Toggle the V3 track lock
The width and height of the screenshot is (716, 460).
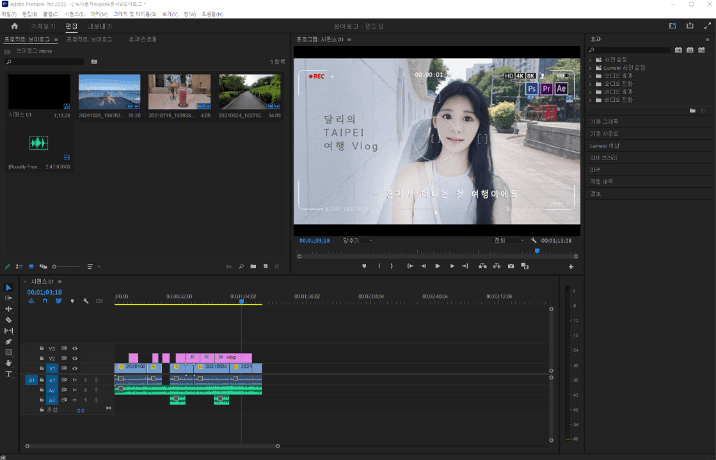(41, 347)
